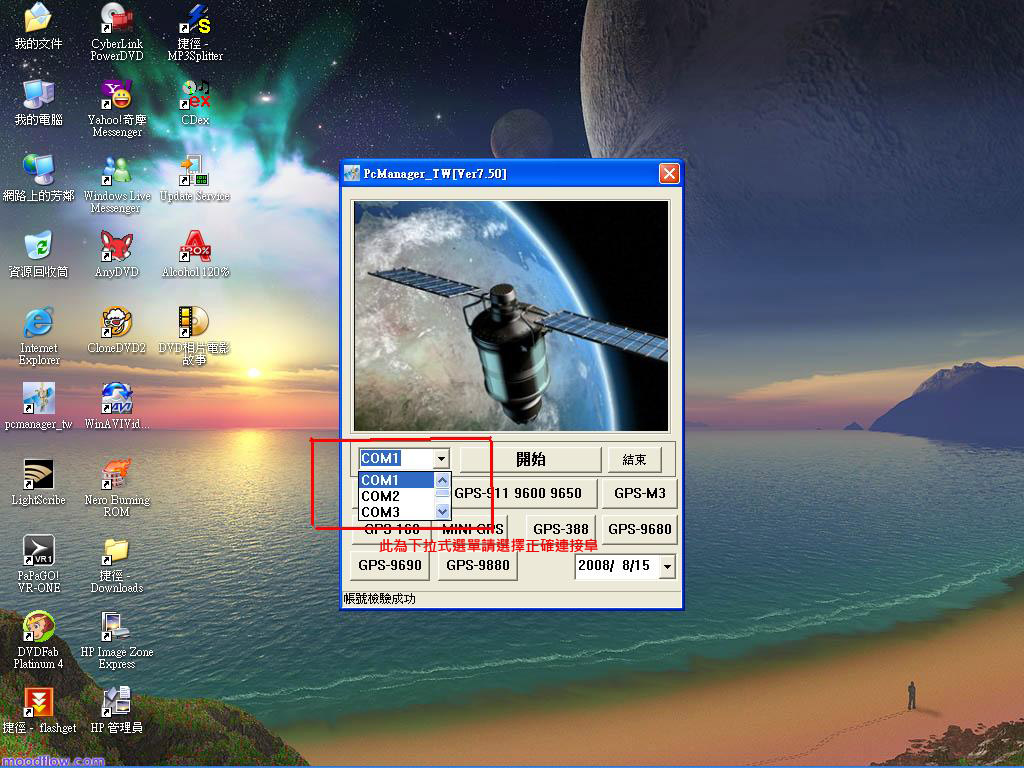This screenshot has height=768, width=1024.
Task: Choose COM3 in the dropdown list
Action: pos(380,512)
